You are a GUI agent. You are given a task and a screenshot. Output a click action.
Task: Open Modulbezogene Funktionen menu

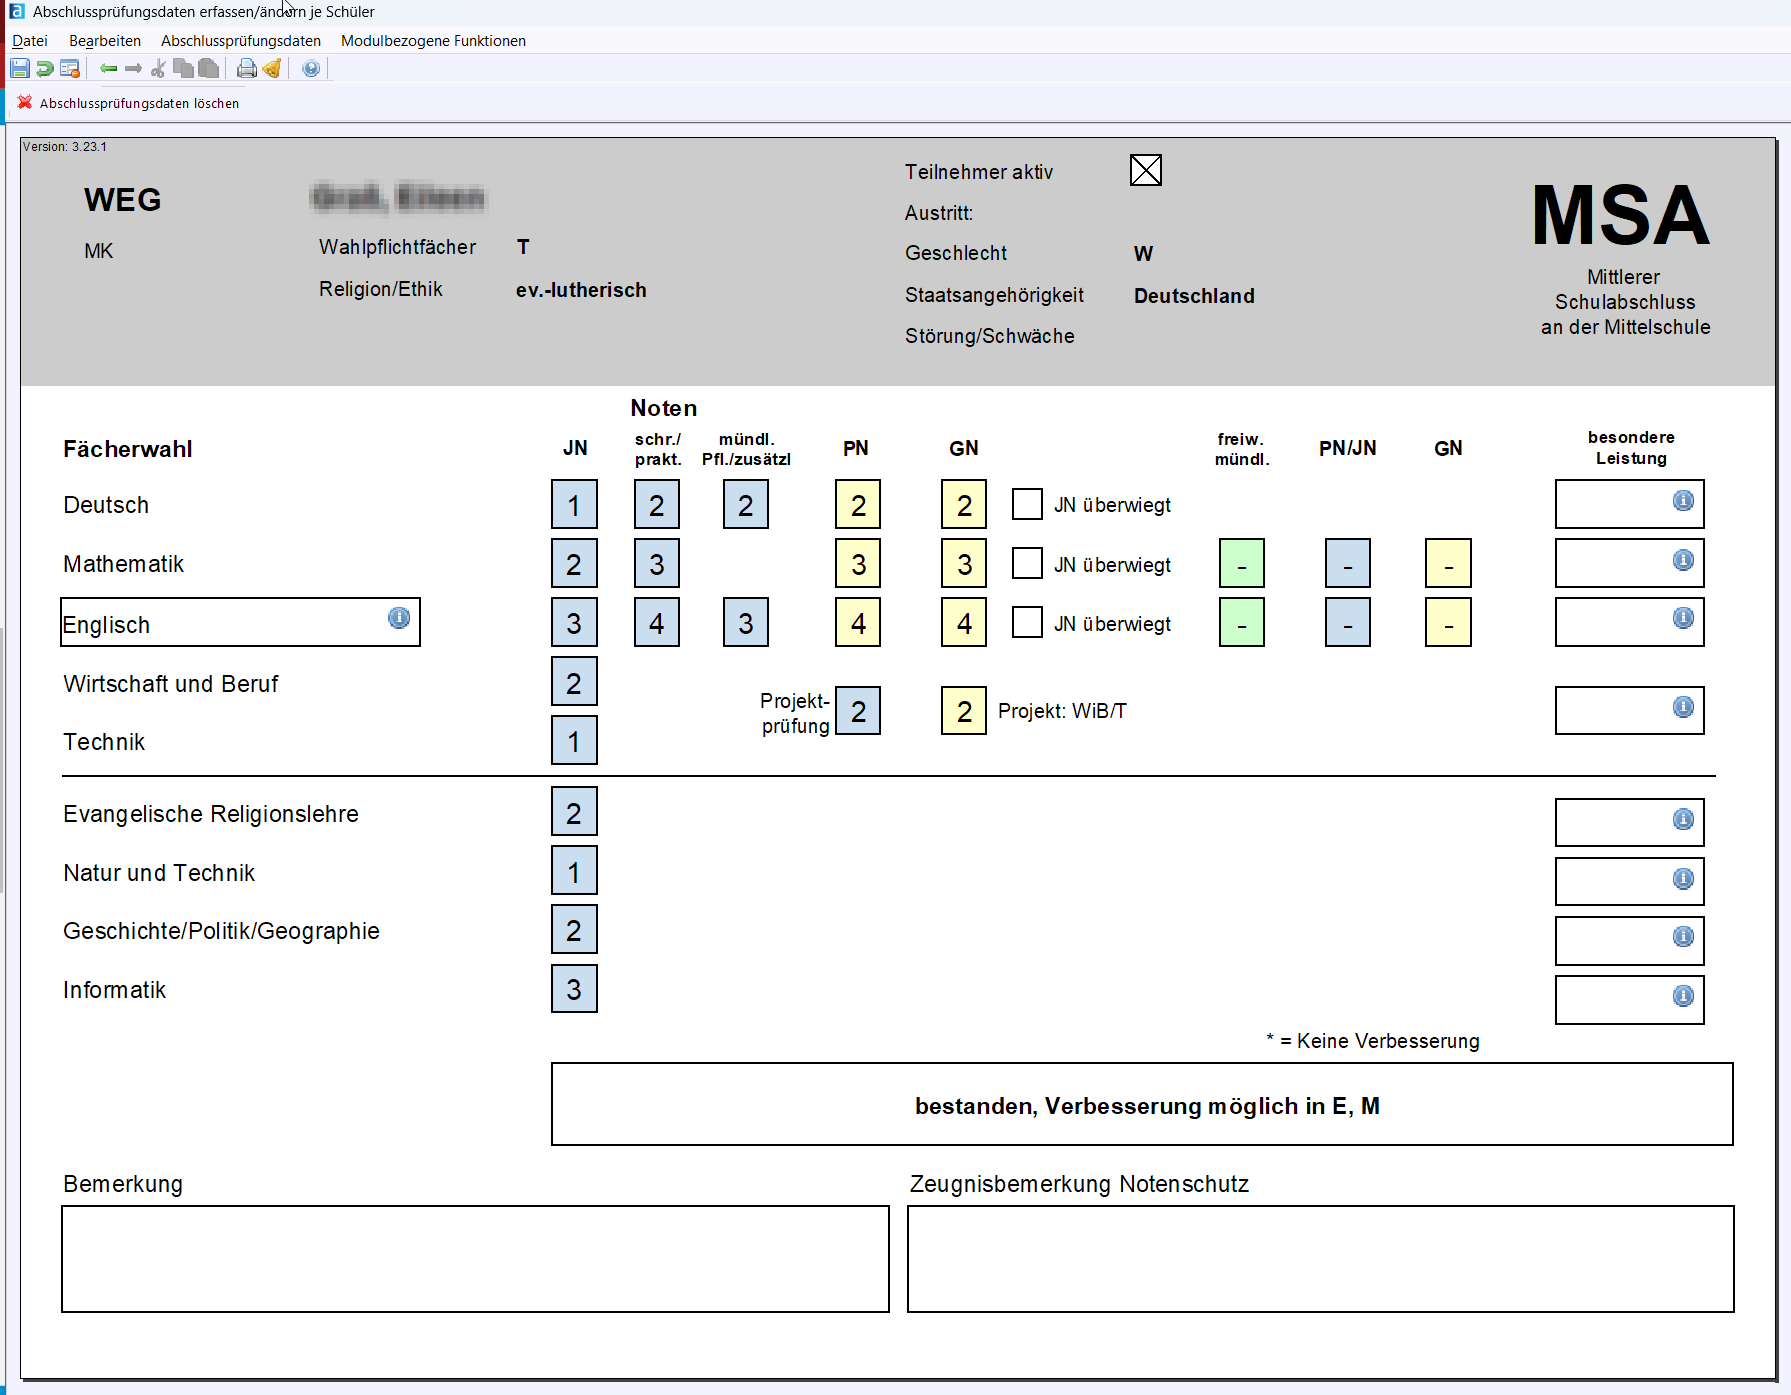coord(433,41)
